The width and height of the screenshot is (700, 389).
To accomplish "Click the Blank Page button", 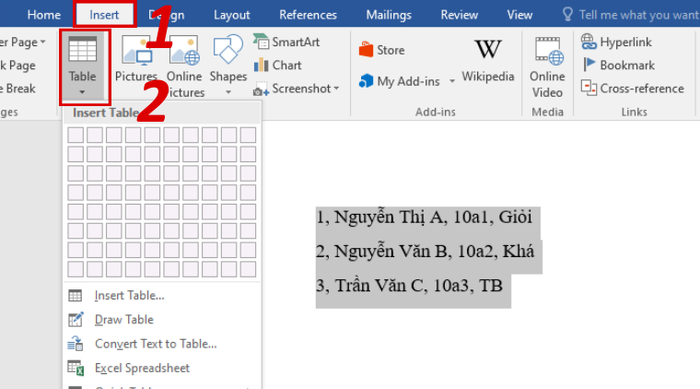I will coord(18,65).
